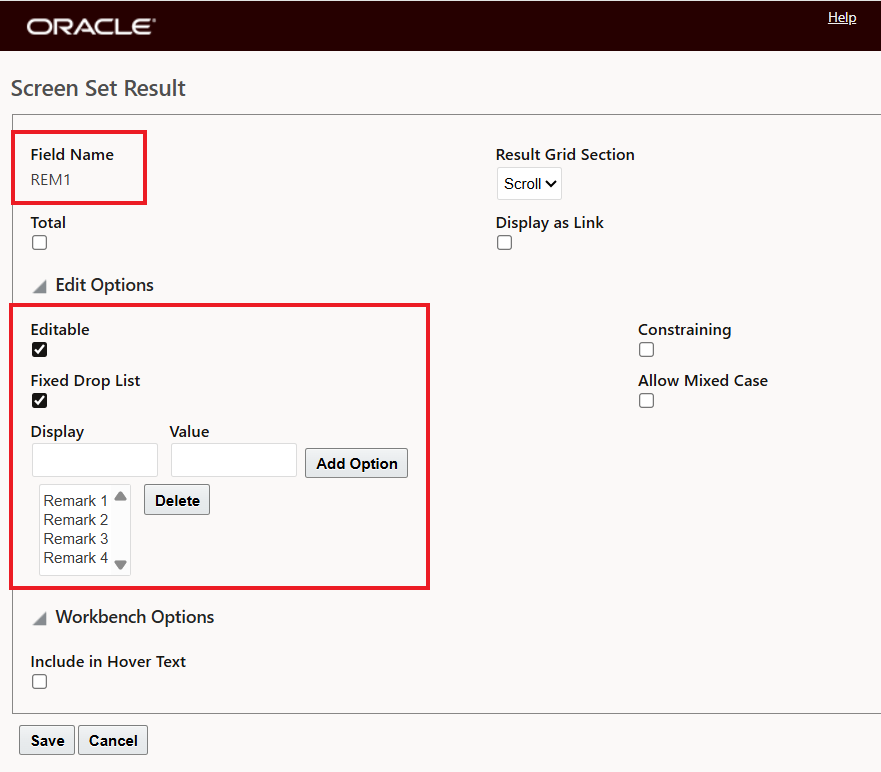The height and width of the screenshot is (772, 881).
Task: Enable the Constraining checkbox
Action: pos(646,349)
